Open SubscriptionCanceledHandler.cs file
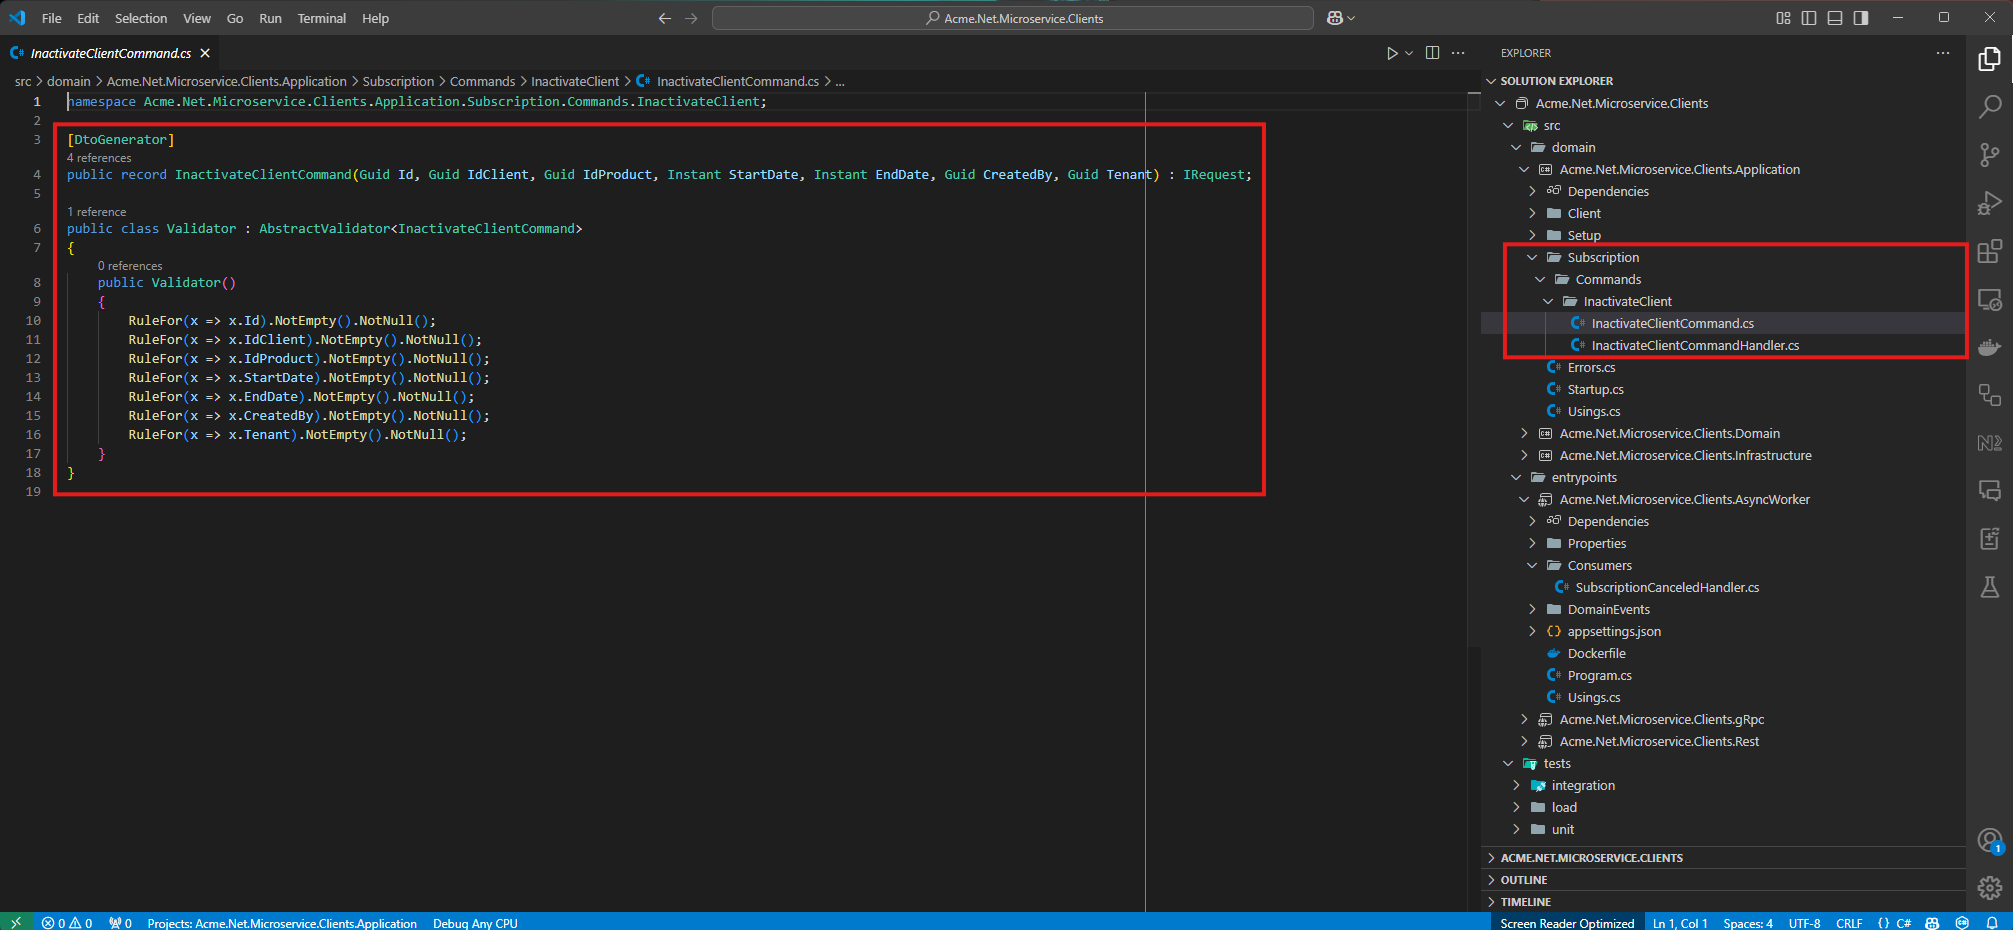 point(1667,587)
